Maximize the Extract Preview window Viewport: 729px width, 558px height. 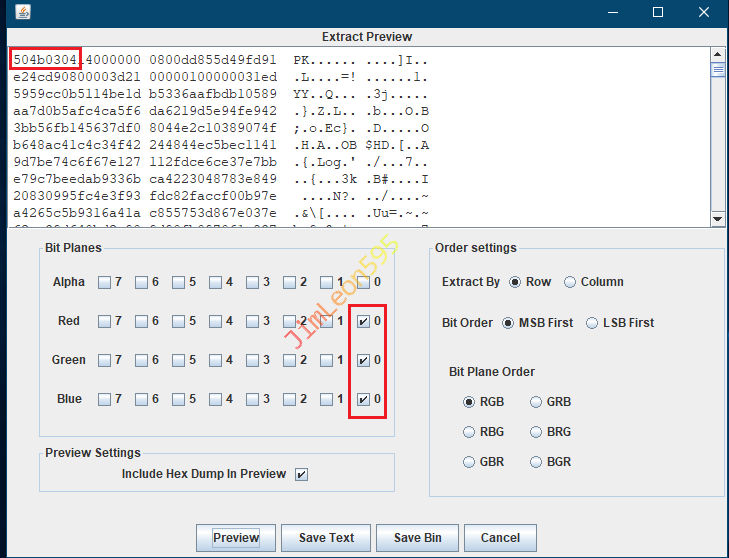point(658,12)
